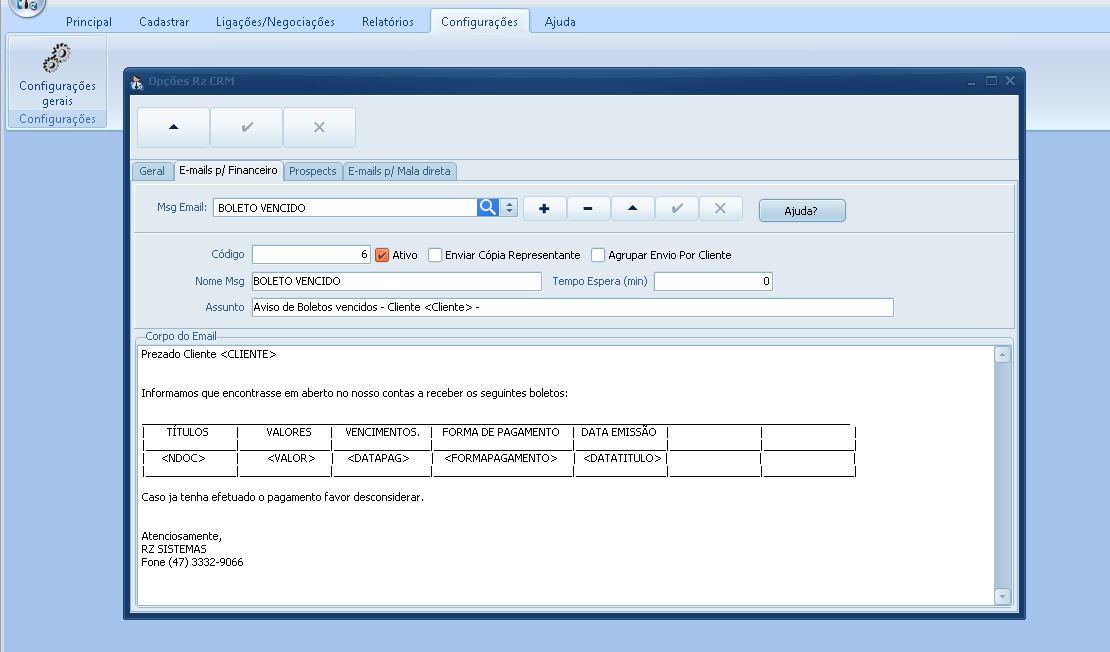This screenshot has height=652, width=1110.
Task: Open the Msg Email combo box
Action: point(345,207)
